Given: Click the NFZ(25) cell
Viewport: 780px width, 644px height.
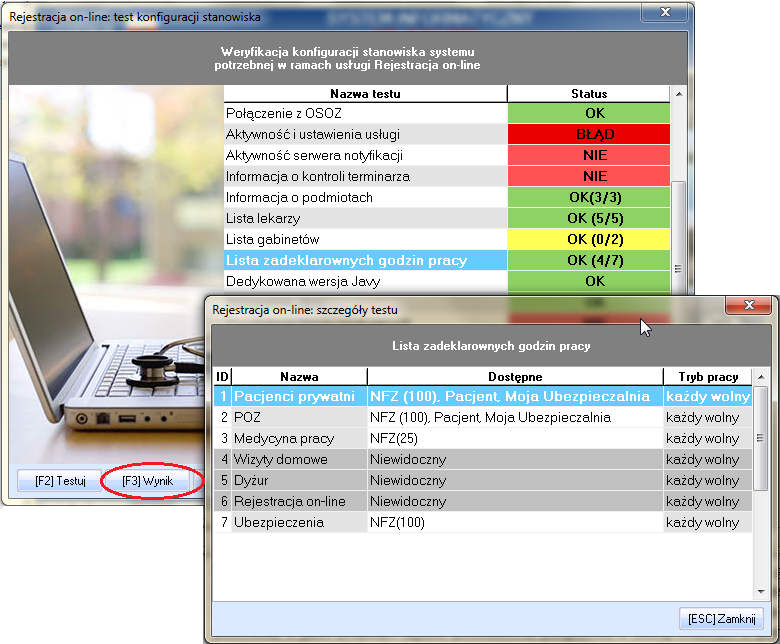Looking at the screenshot, I should tap(515, 438).
